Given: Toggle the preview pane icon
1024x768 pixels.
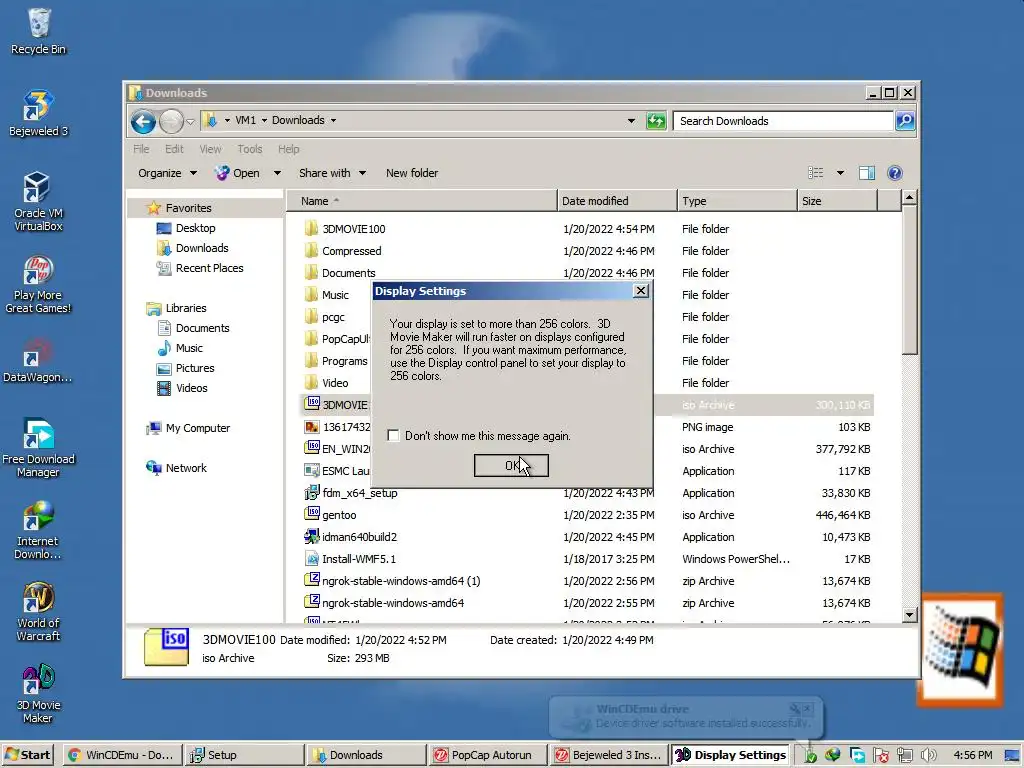Looking at the screenshot, I should click(x=867, y=173).
